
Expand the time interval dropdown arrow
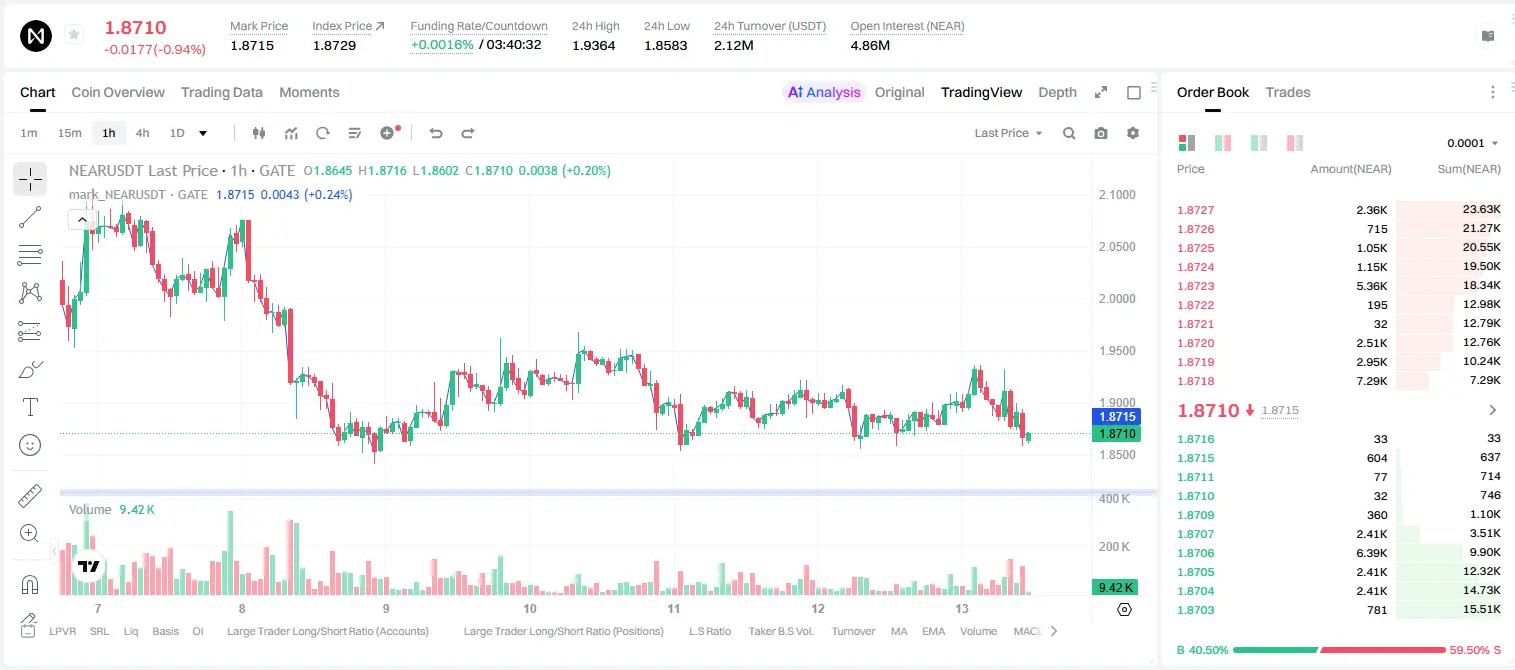point(203,133)
